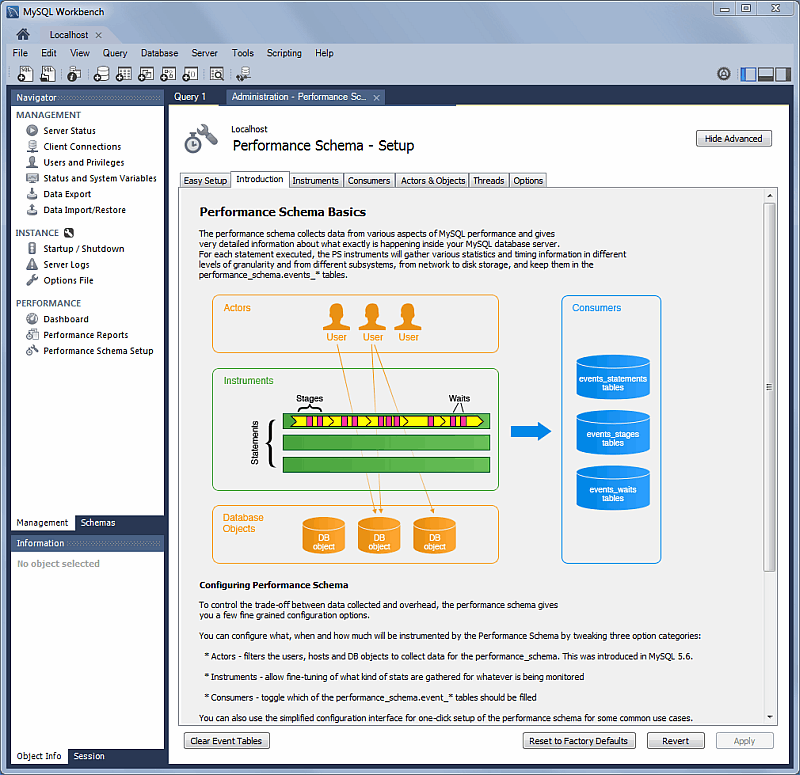
Task: Open a SQL script file from toolbar
Action: (x=48, y=74)
